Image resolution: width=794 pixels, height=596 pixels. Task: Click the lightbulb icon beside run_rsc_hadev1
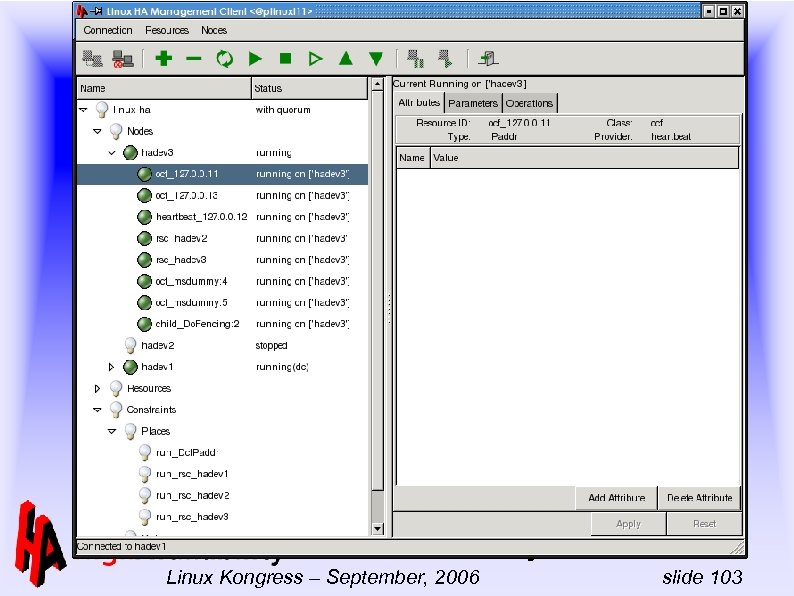145,474
